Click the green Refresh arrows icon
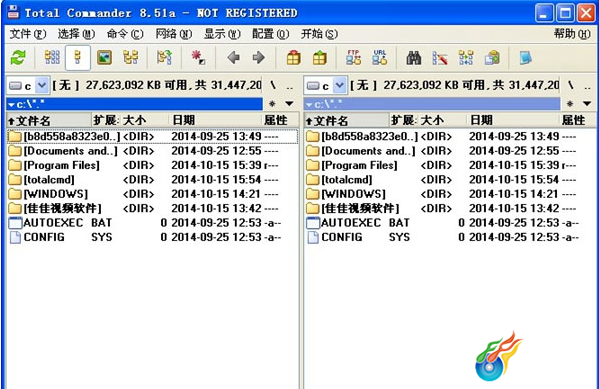 (18, 58)
